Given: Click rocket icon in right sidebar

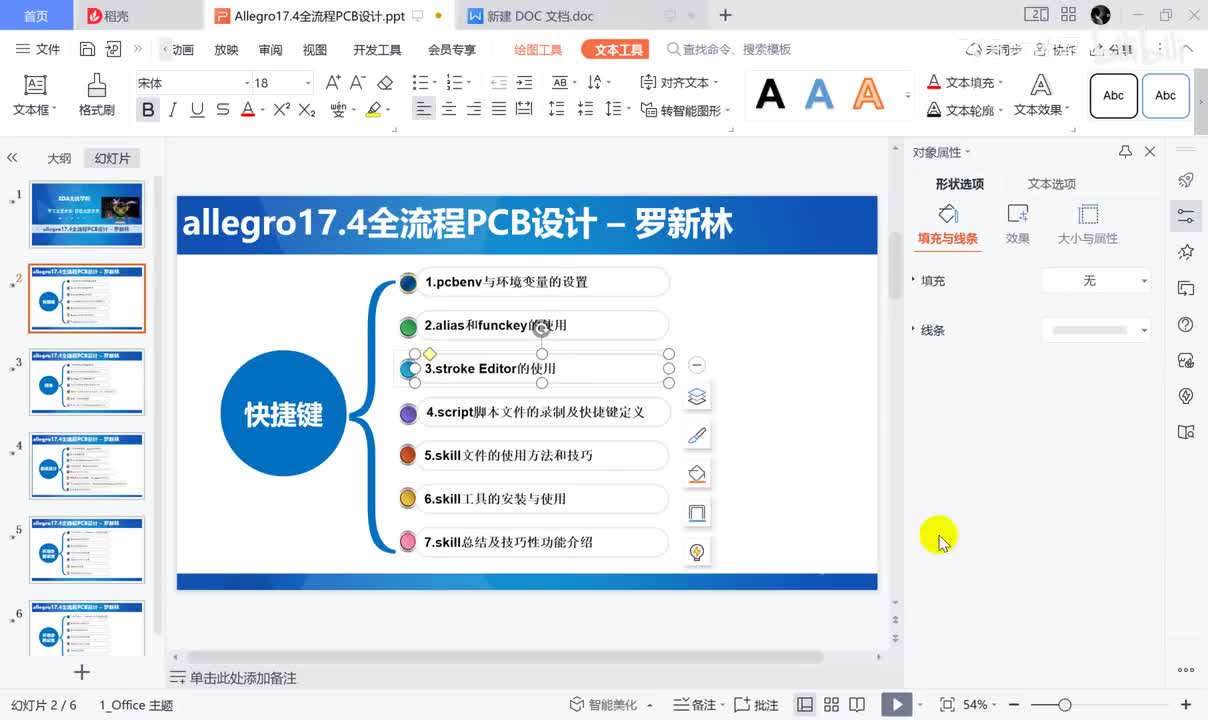Looking at the screenshot, I should click(x=1186, y=180).
